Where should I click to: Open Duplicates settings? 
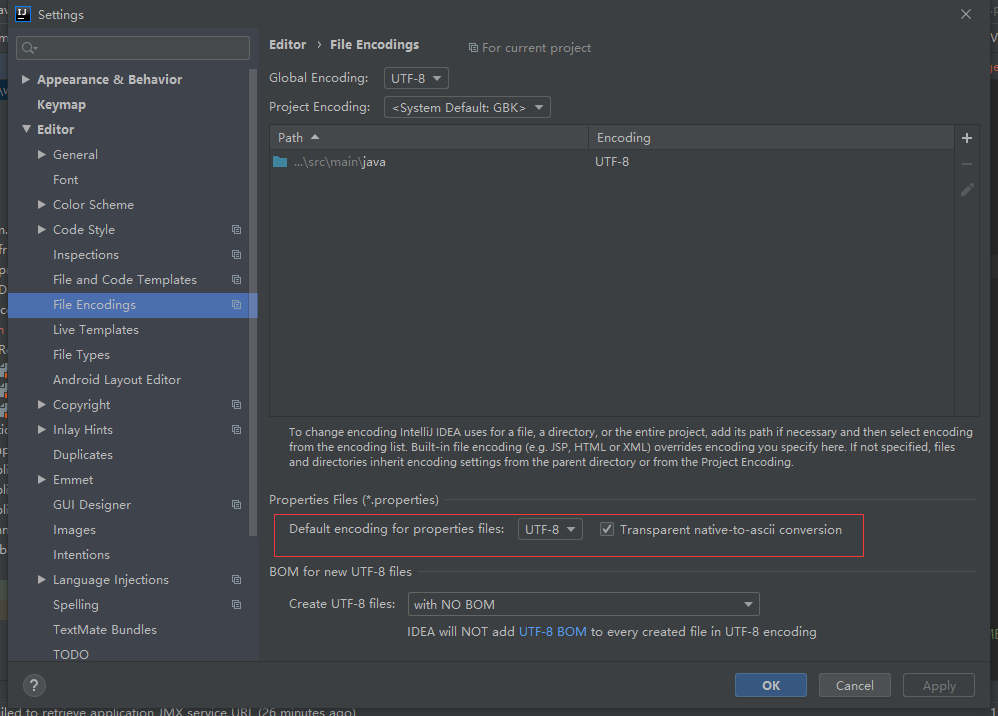pos(83,454)
